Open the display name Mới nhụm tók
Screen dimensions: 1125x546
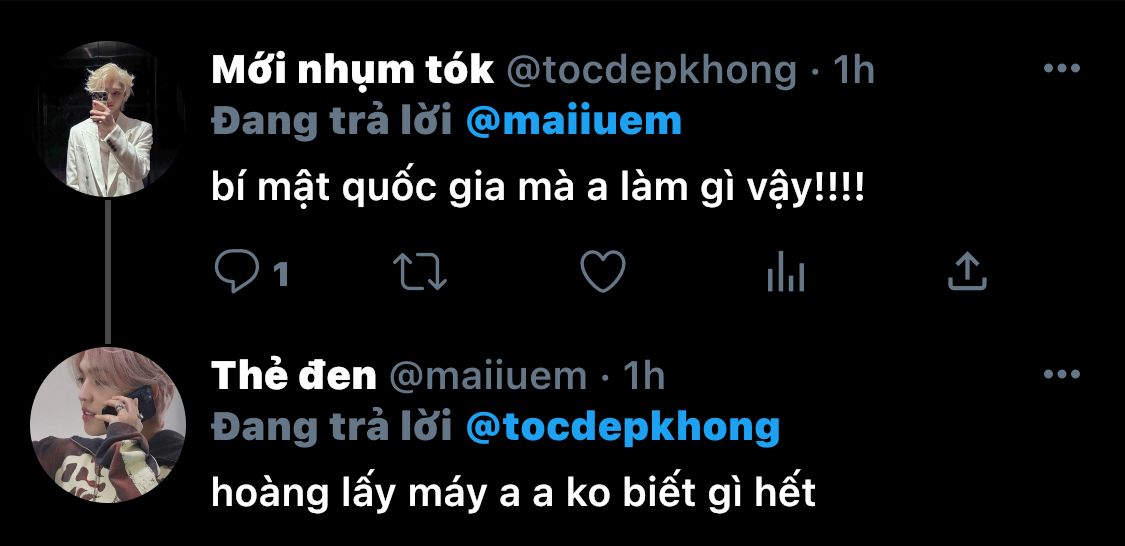click(353, 70)
